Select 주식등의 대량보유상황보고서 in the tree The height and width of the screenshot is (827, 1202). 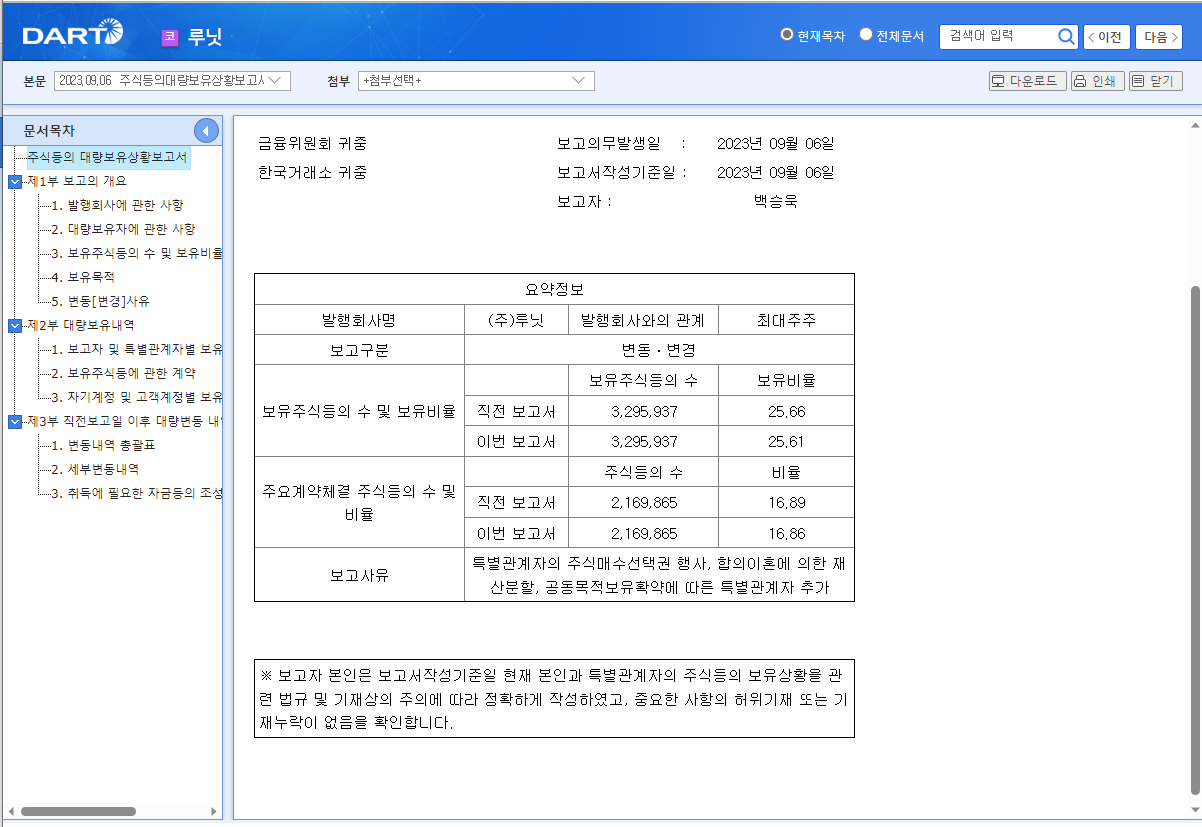107,157
